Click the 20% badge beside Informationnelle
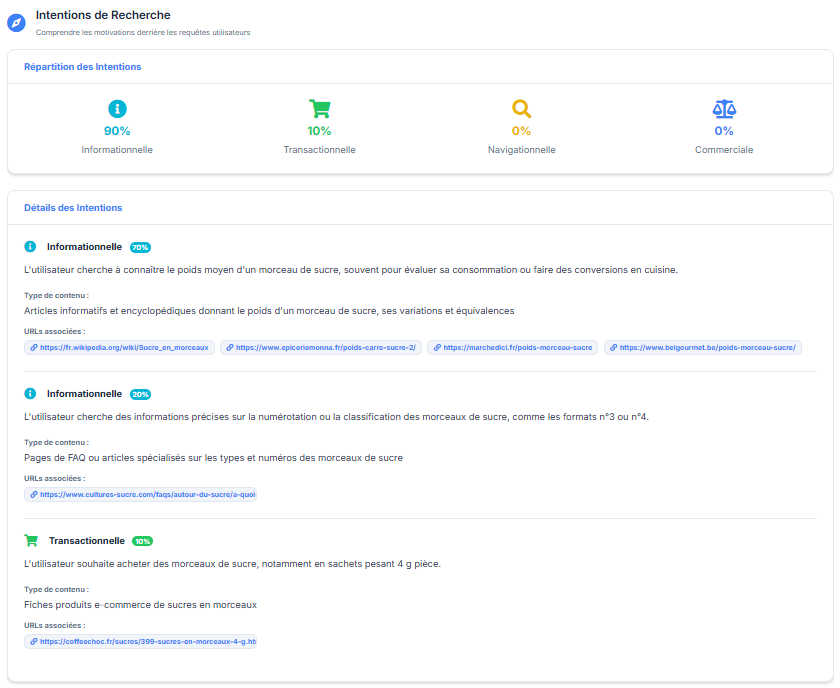The width and height of the screenshot is (840, 688). [140, 394]
